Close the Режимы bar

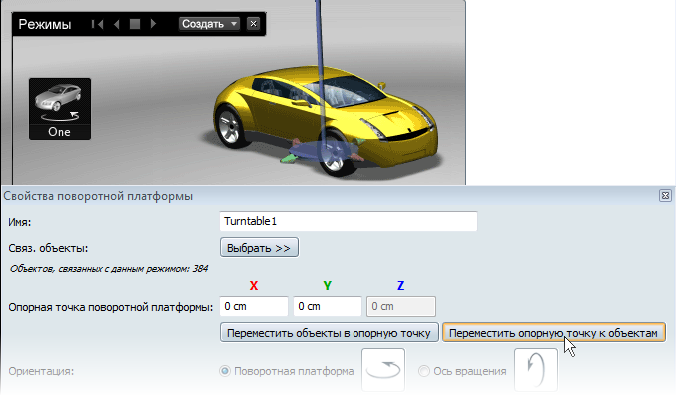254,24
